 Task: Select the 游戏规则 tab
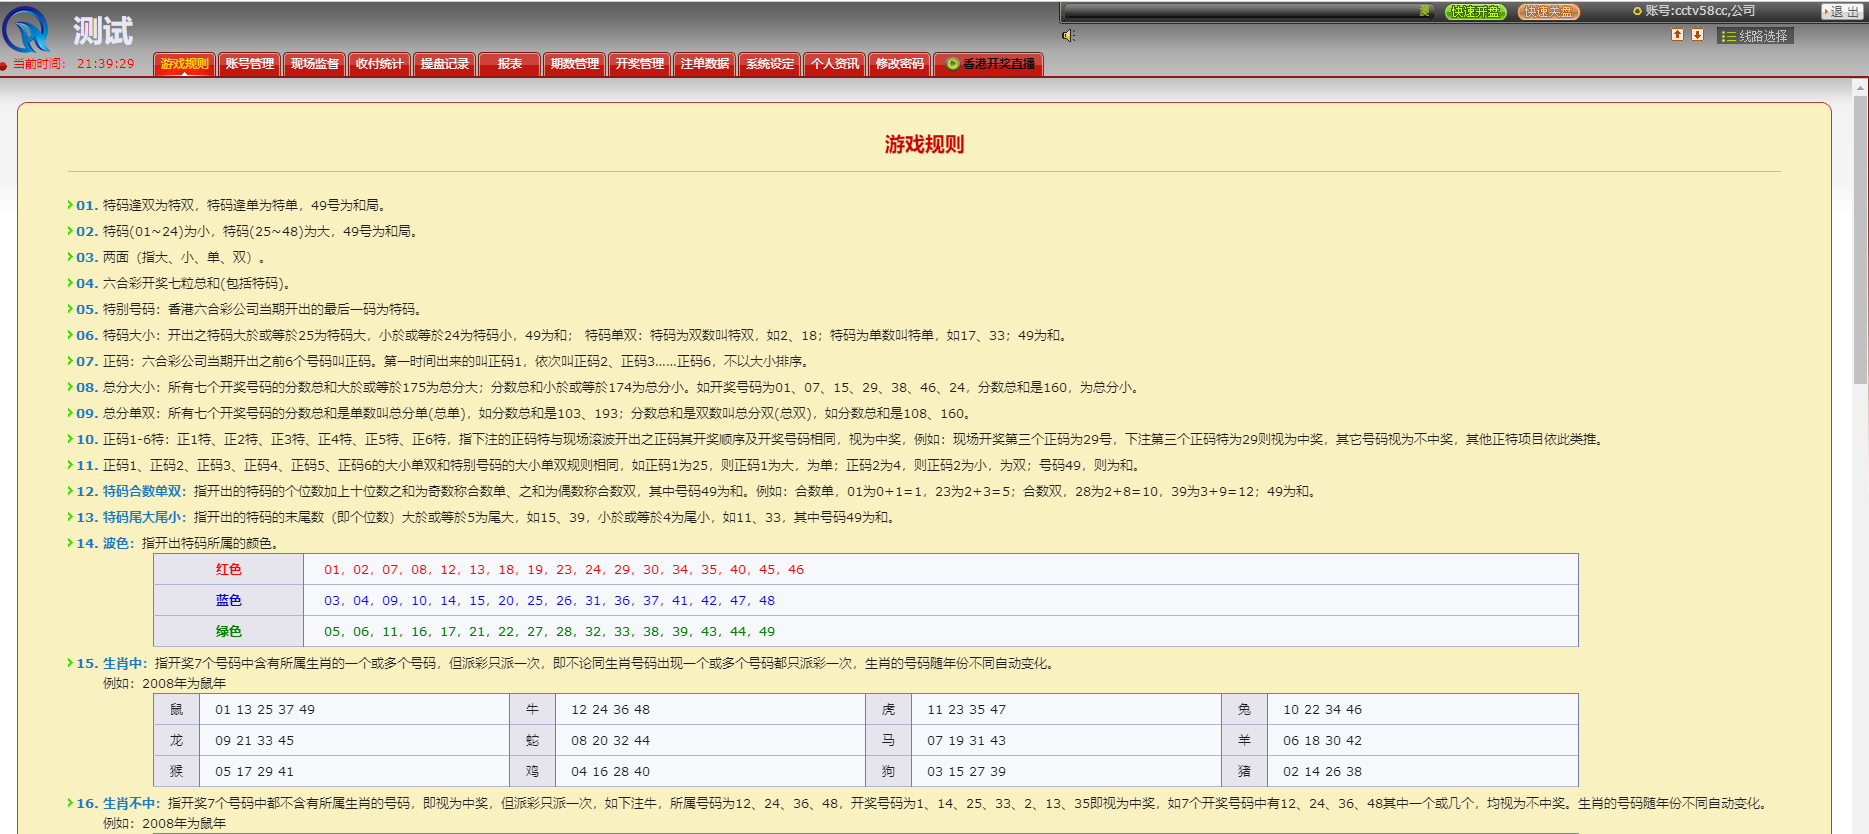coord(185,64)
